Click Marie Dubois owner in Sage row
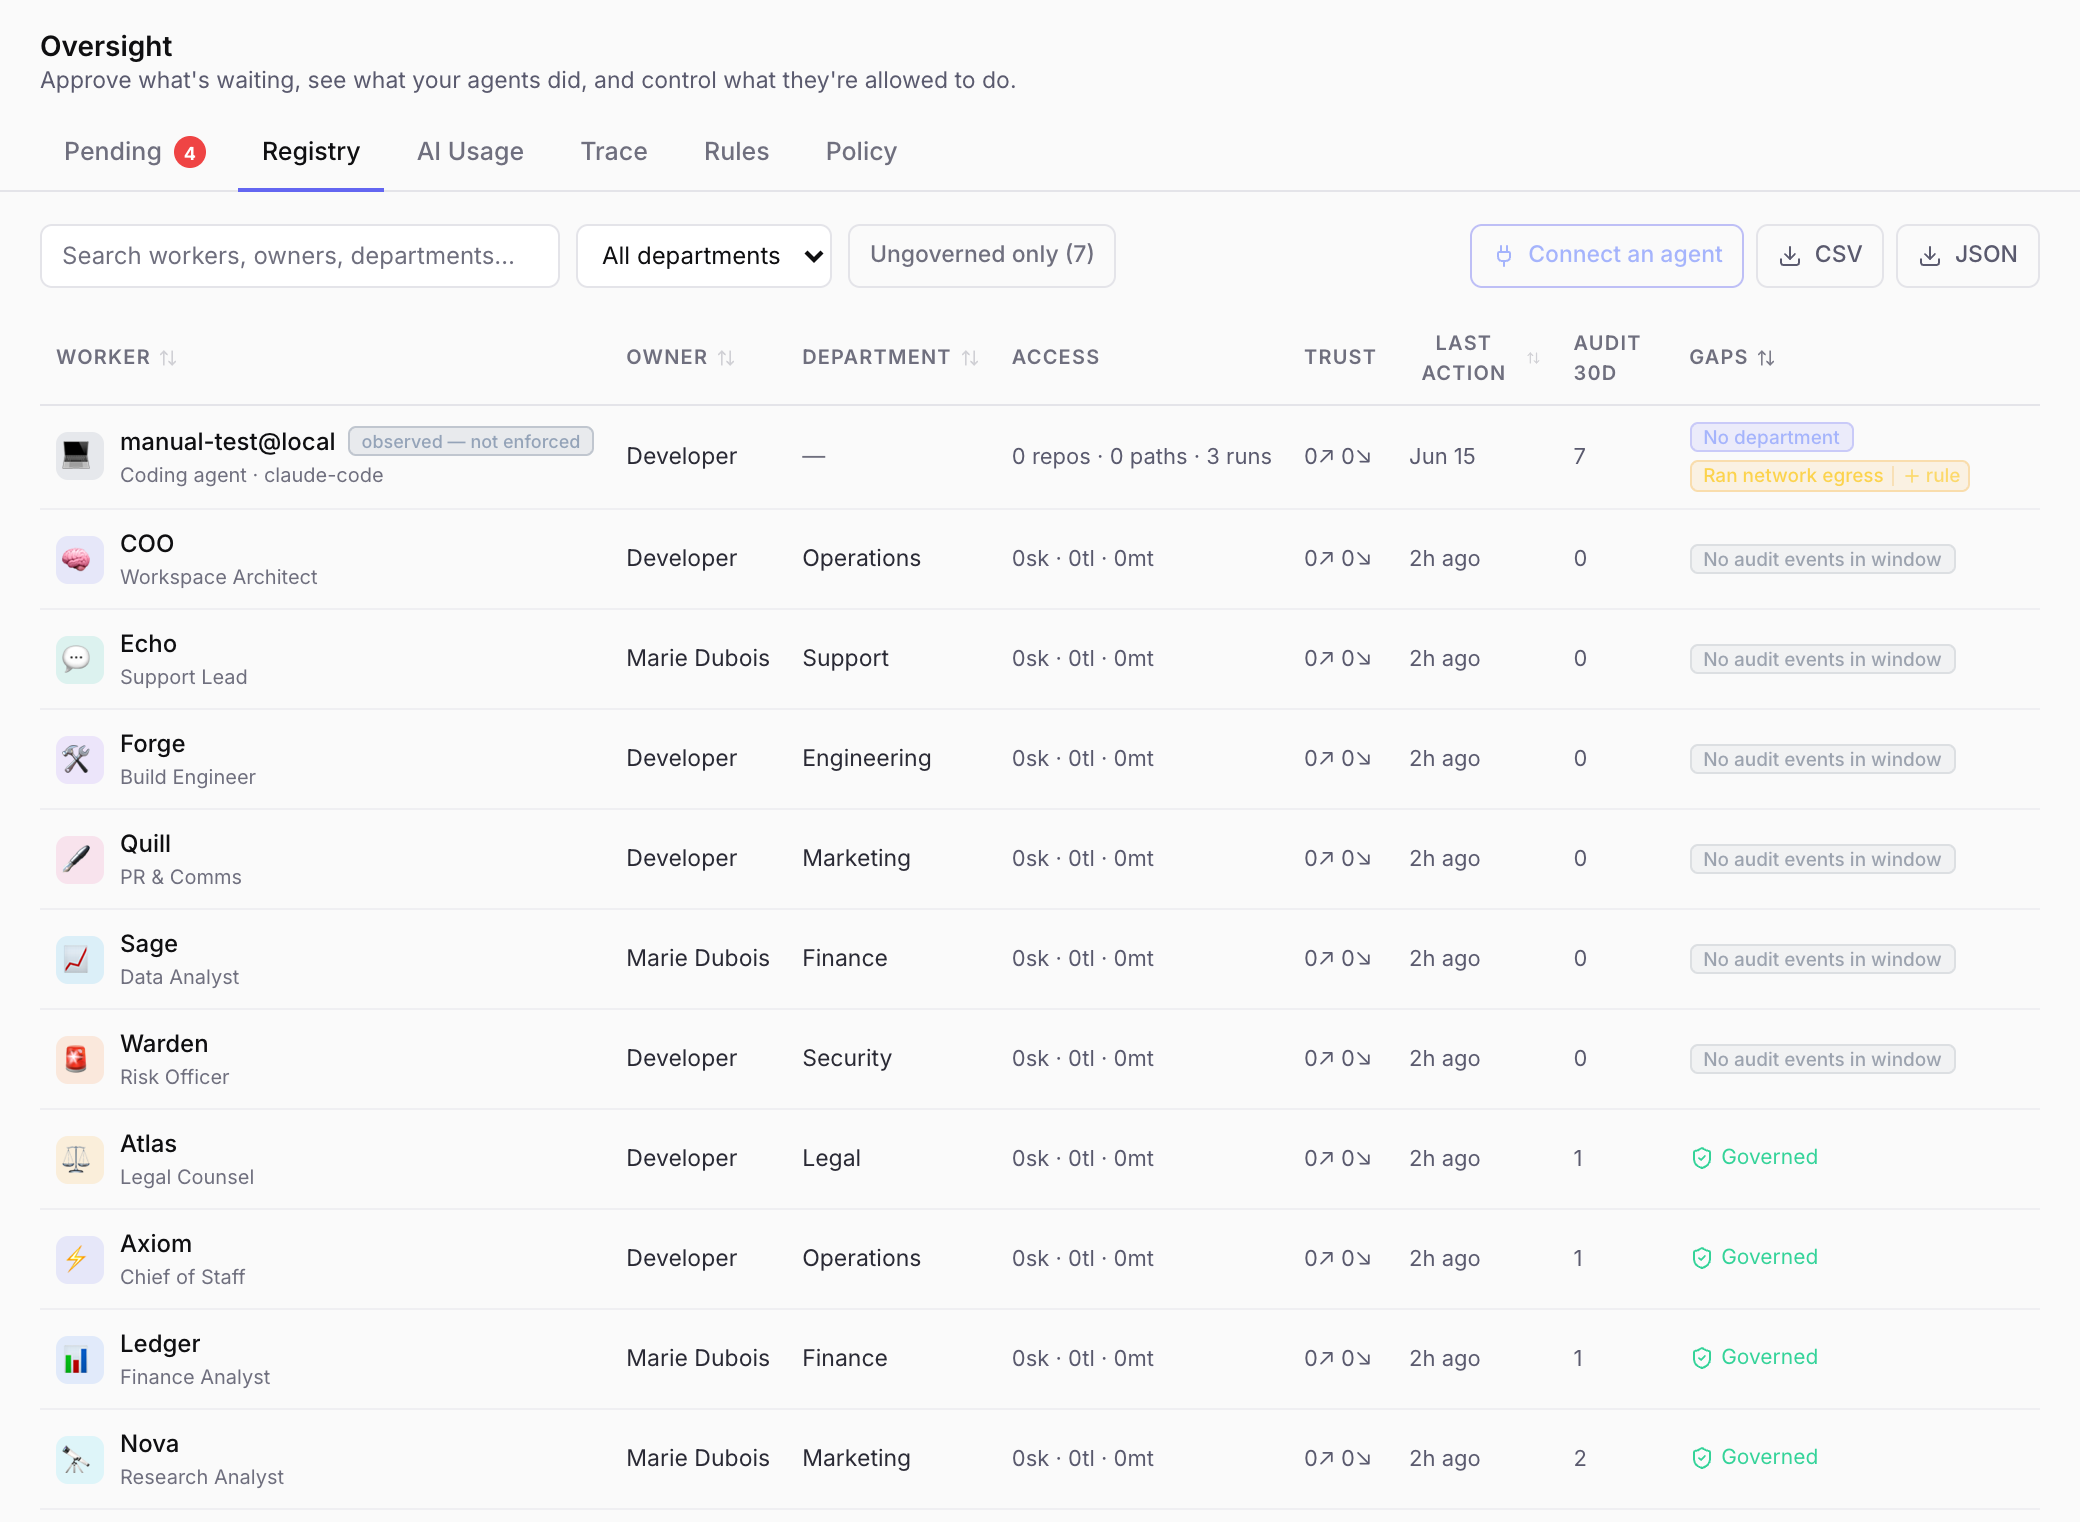2080x1522 pixels. (698, 958)
